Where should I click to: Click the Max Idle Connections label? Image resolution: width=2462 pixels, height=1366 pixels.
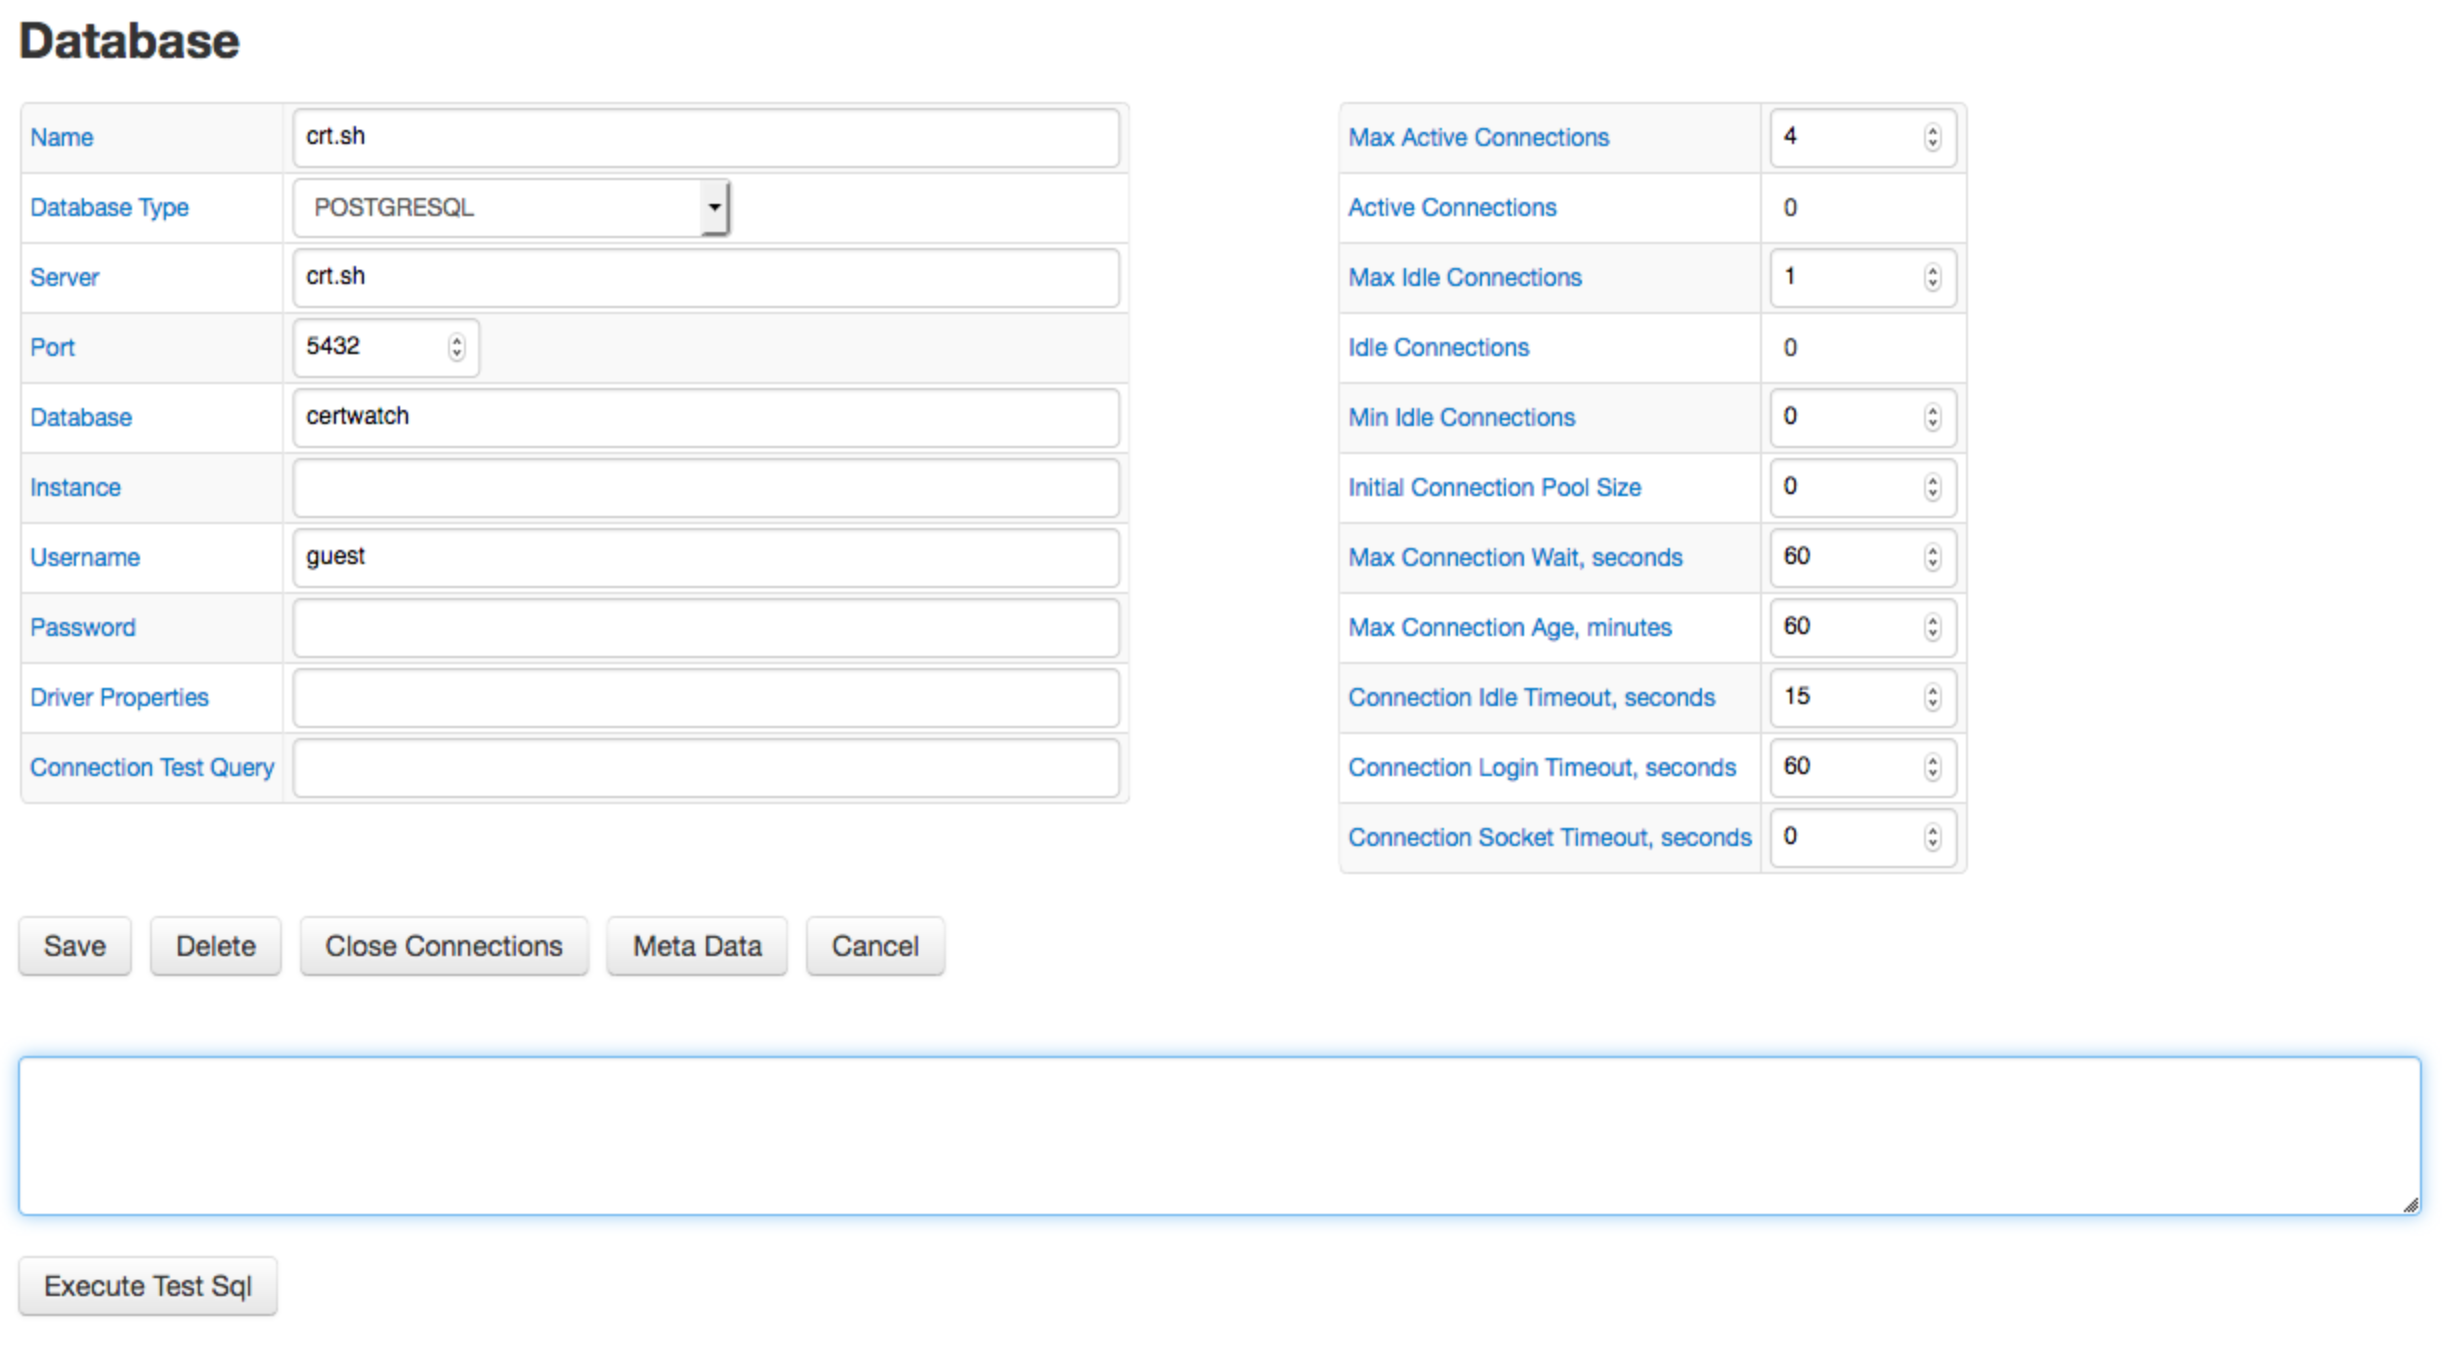point(1465,278)
